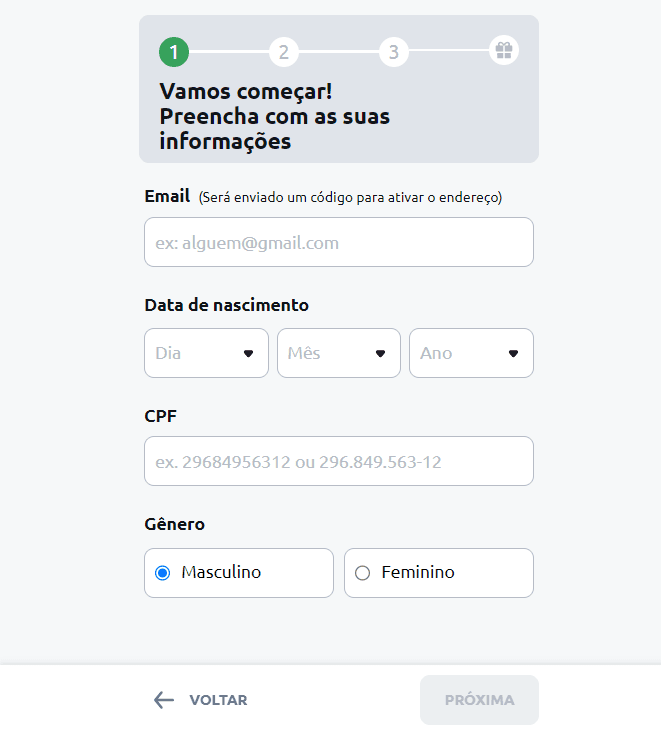
Task: Choose the Feminino gender option box
Action: (x=439, y=573)
